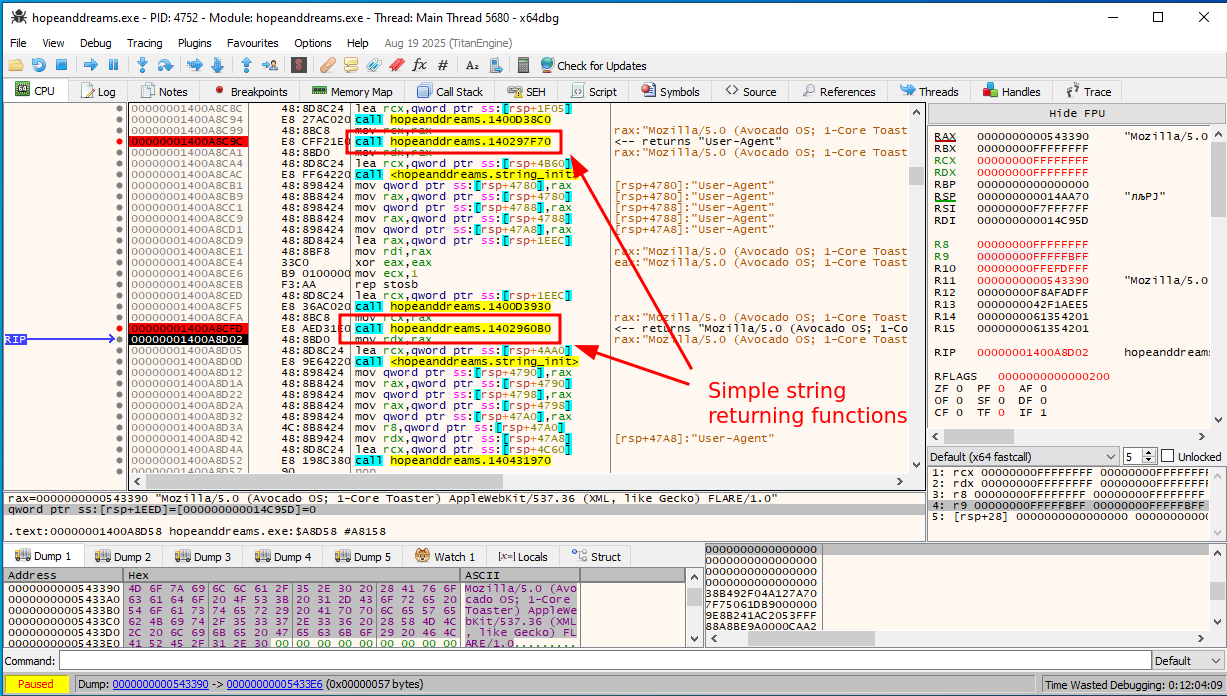Click the Hide FPU button
The image size is (1227, 696).
coord(1076,114)
